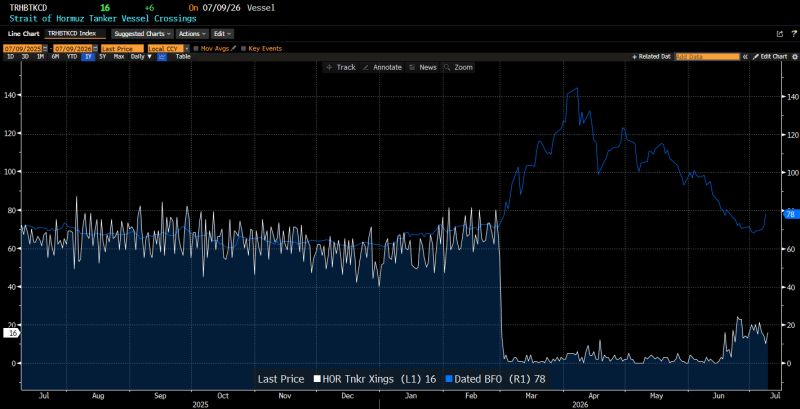
Task: Click the orange Add Data input field
Action: pos(707,57)
